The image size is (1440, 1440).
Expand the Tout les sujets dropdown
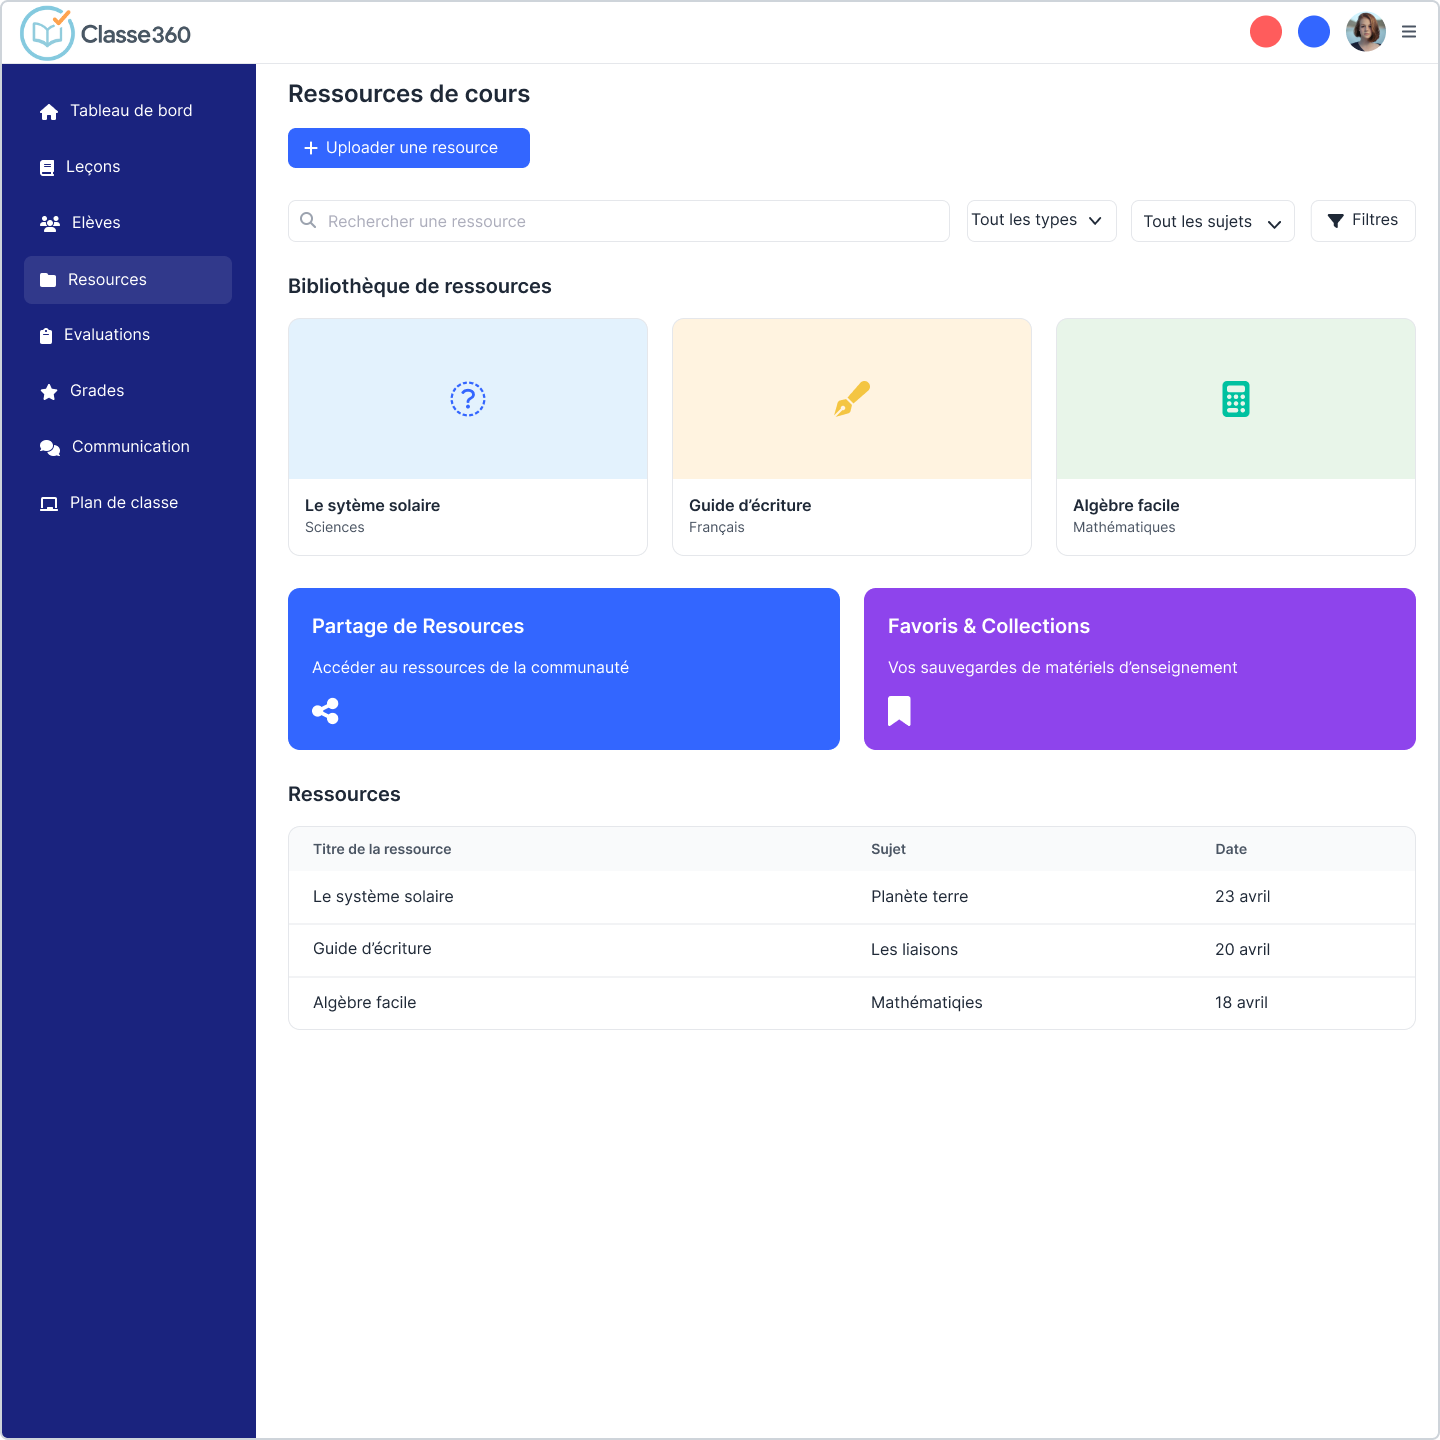coord(1212,221)
